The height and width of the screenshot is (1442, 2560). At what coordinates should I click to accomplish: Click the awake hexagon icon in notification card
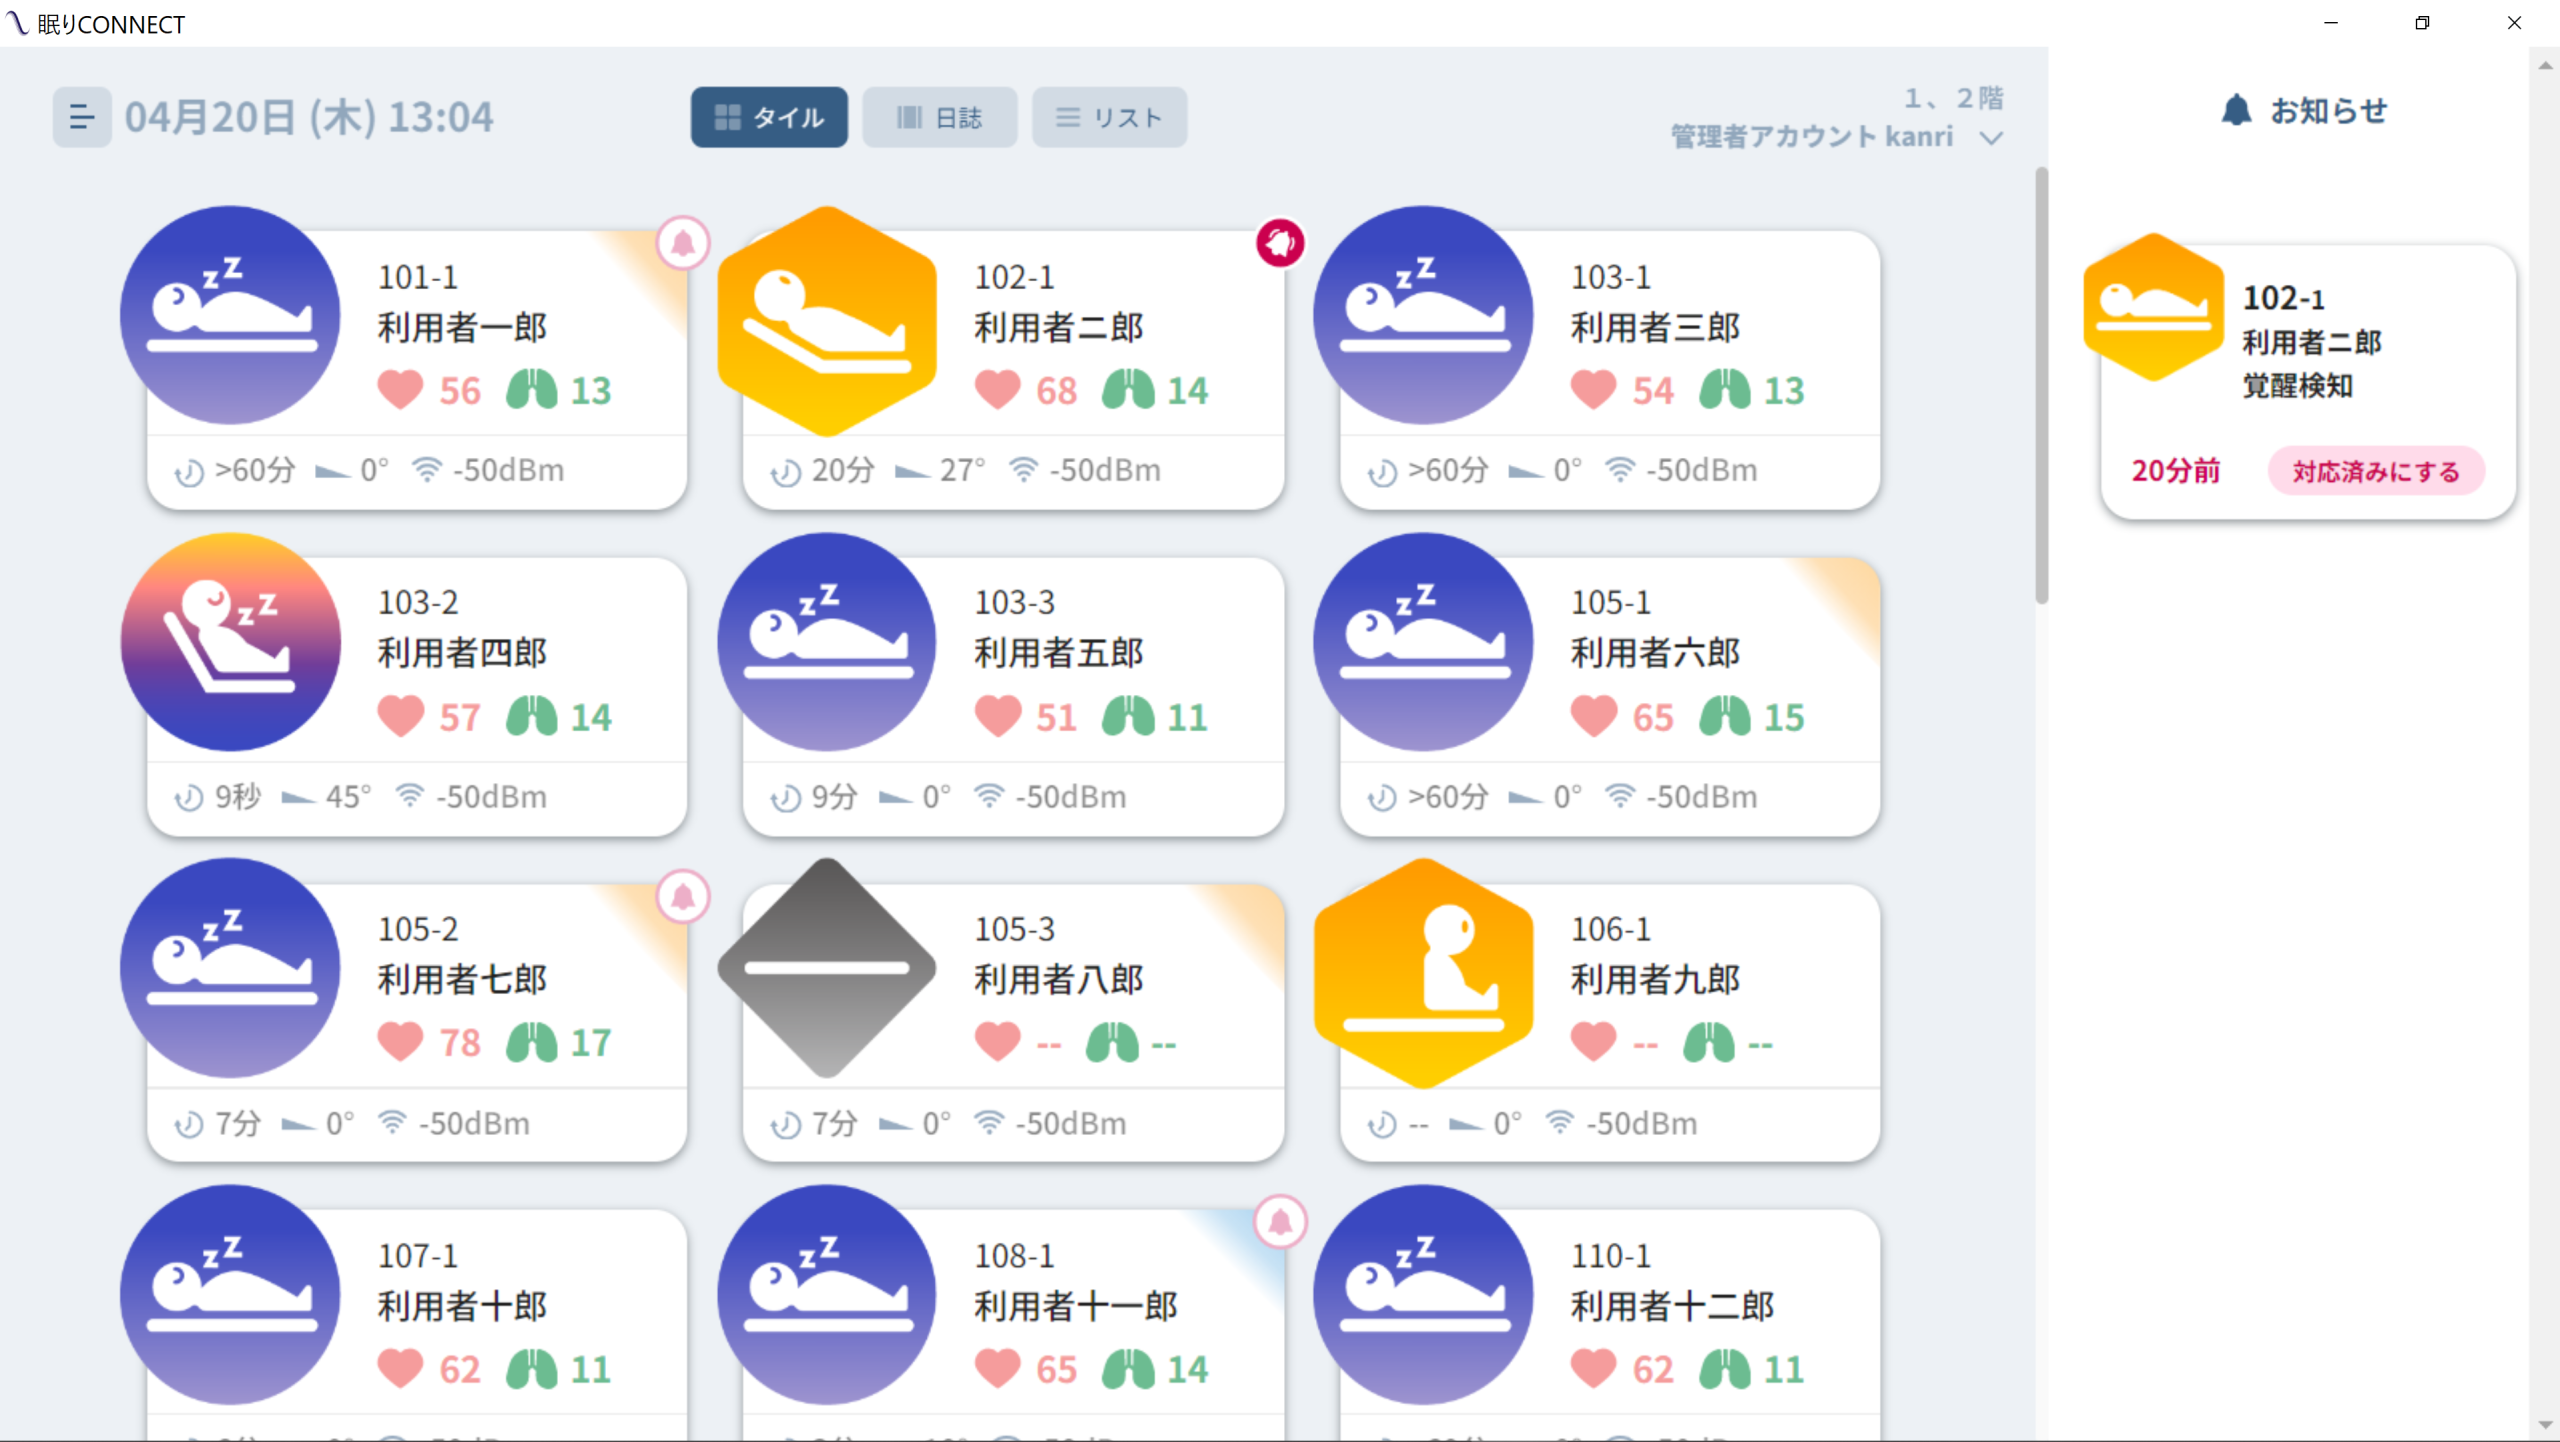click(2153, 308)
